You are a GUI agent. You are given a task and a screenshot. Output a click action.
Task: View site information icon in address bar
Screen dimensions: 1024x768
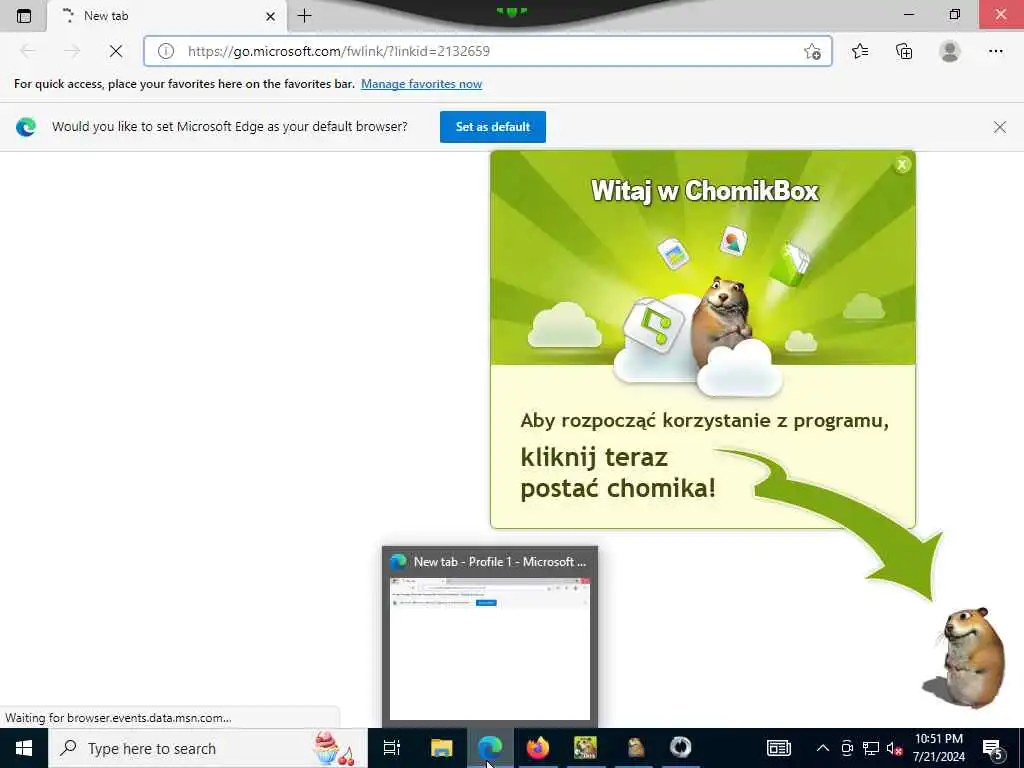(x=166, y=51)
